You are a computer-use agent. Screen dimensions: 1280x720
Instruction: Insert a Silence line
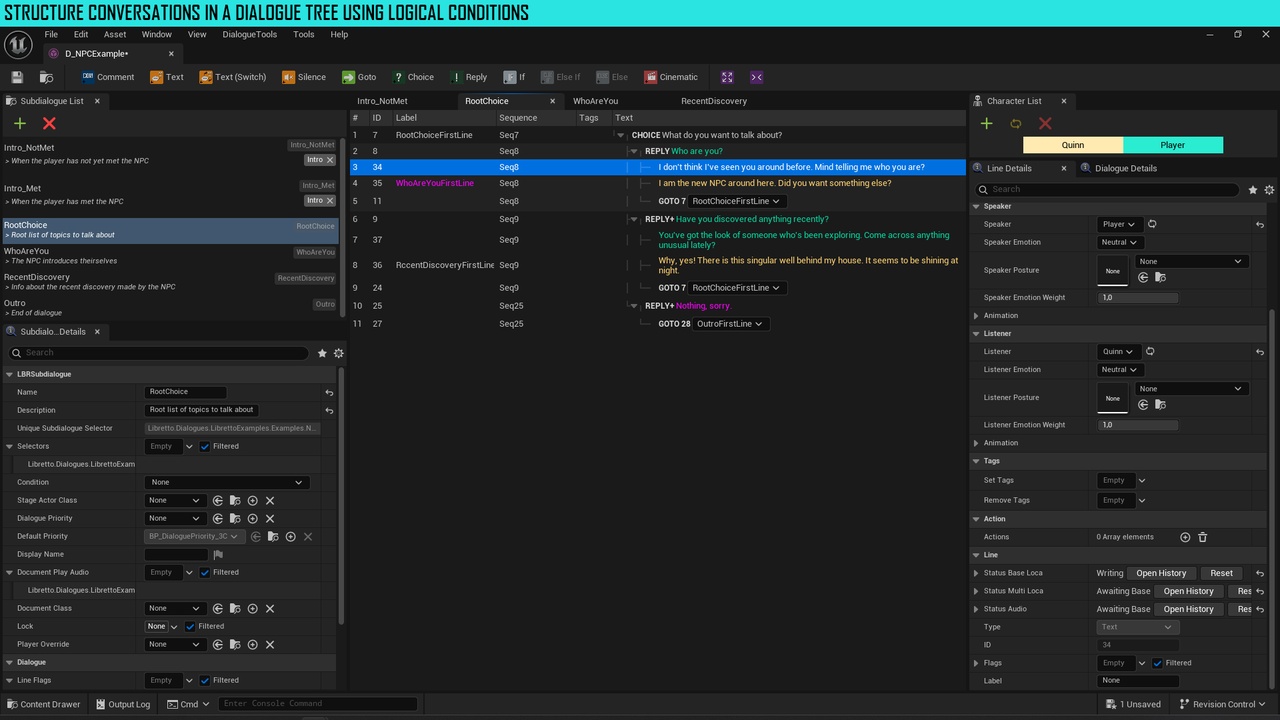[x=304, y=77]
